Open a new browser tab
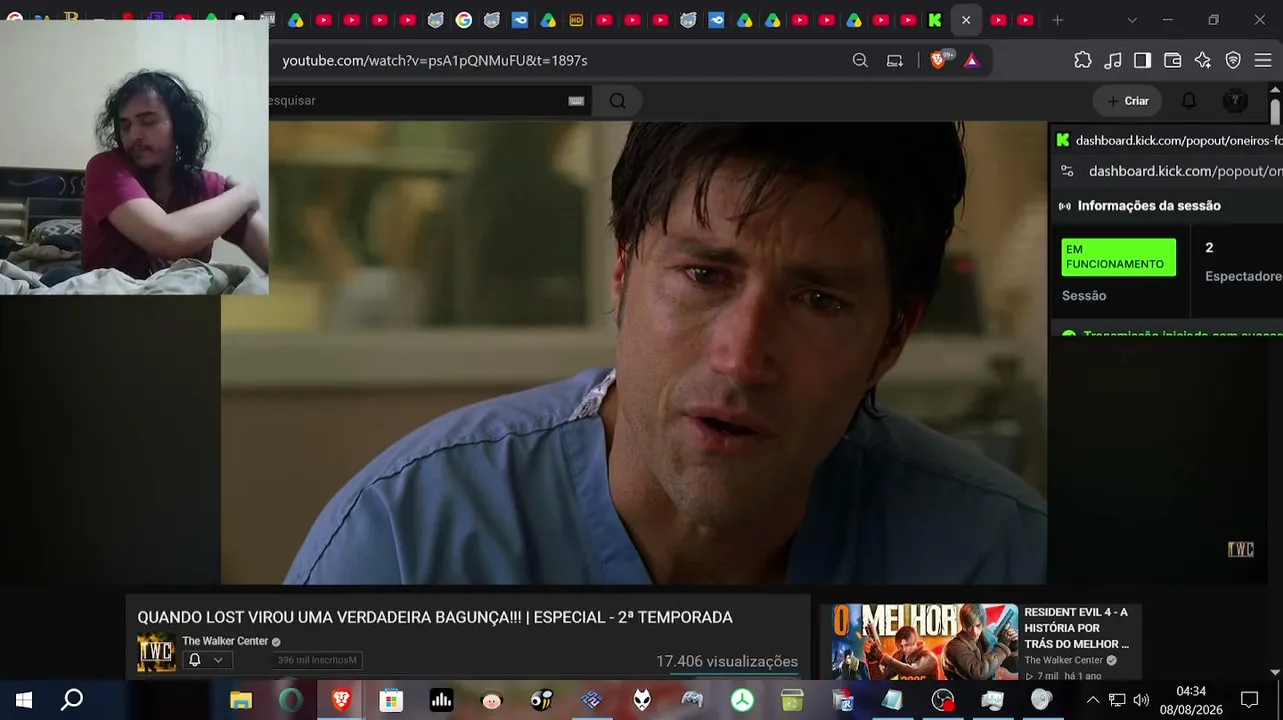The width and height of the screenshot is (1283, 720). 1057,20
